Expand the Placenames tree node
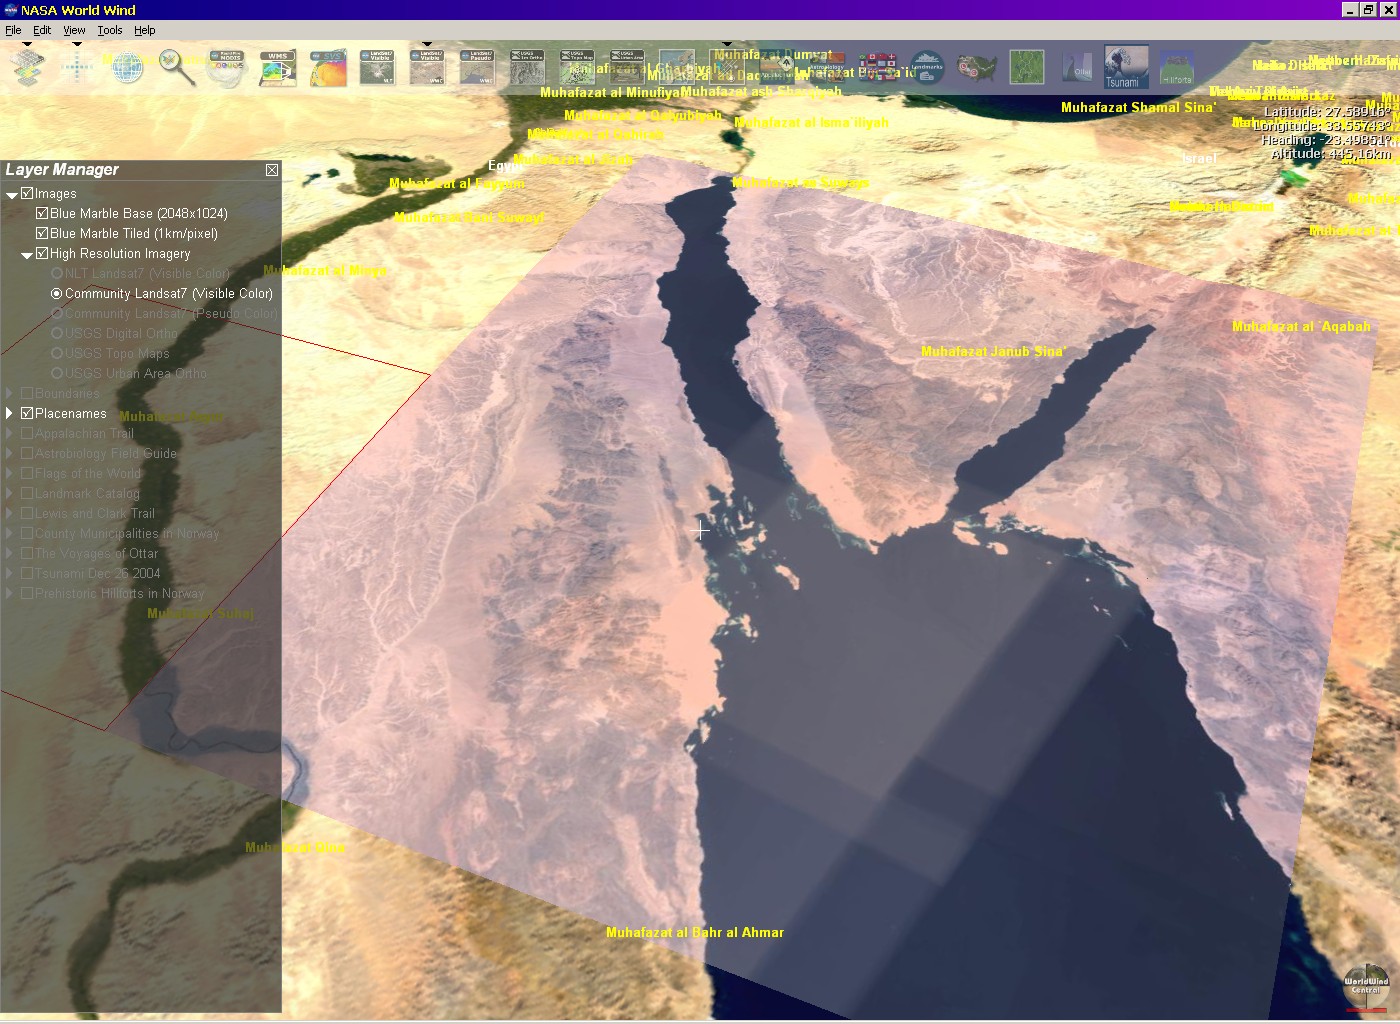This screenshot has height=1024, width=1400. tap(10, 413)
